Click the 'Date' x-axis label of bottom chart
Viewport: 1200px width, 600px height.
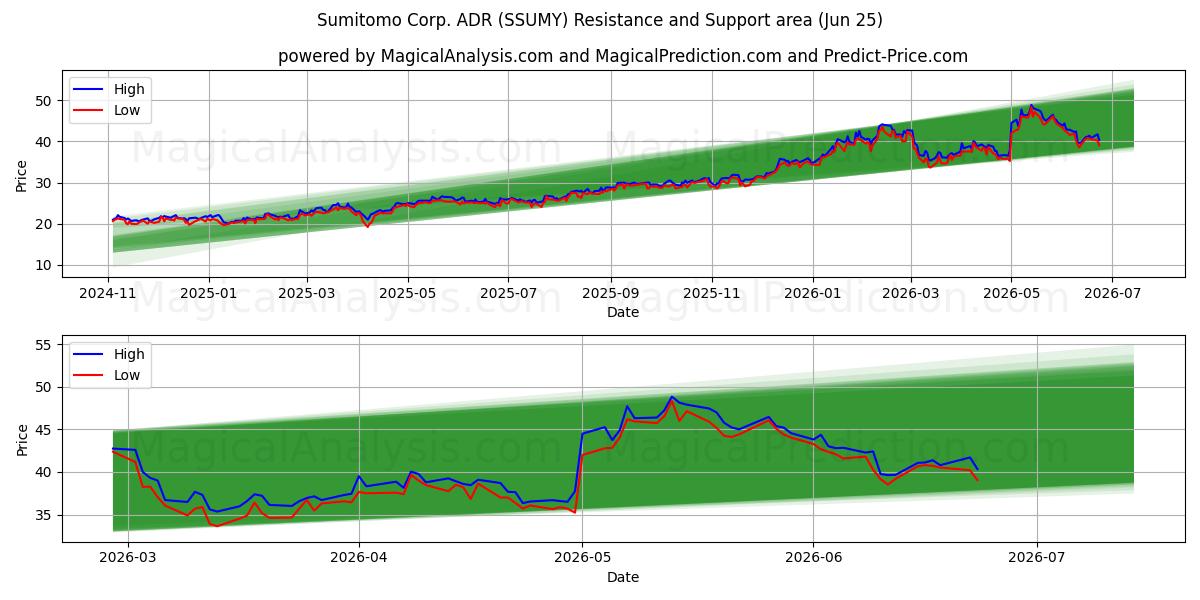click(x=623, y=578)
